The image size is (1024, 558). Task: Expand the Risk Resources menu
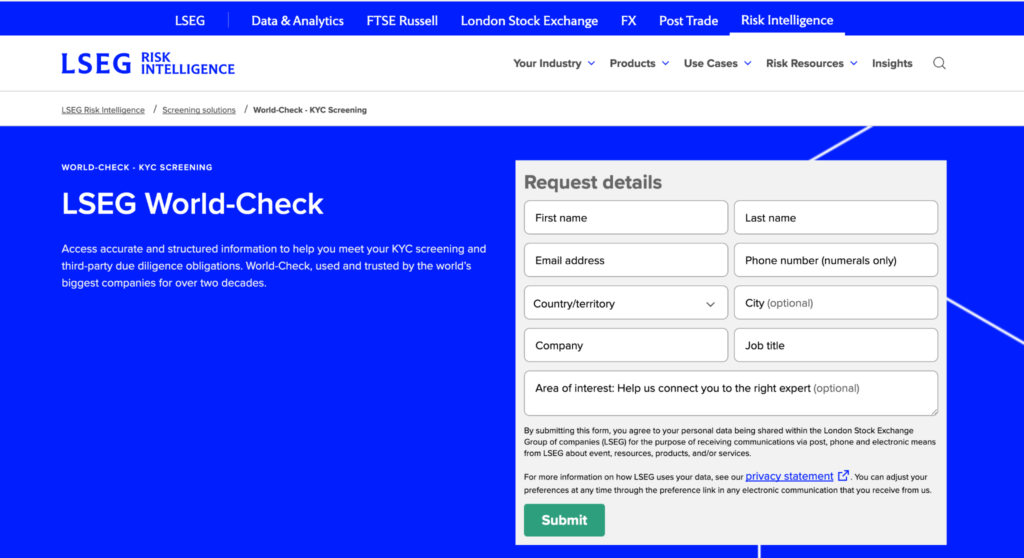(812, 63)
